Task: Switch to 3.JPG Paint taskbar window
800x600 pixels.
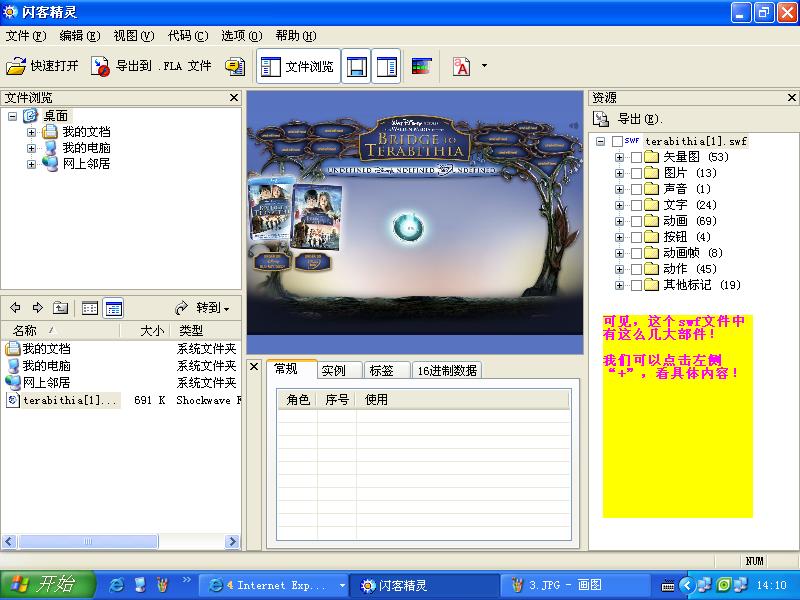Action: (x=574, y=585)
